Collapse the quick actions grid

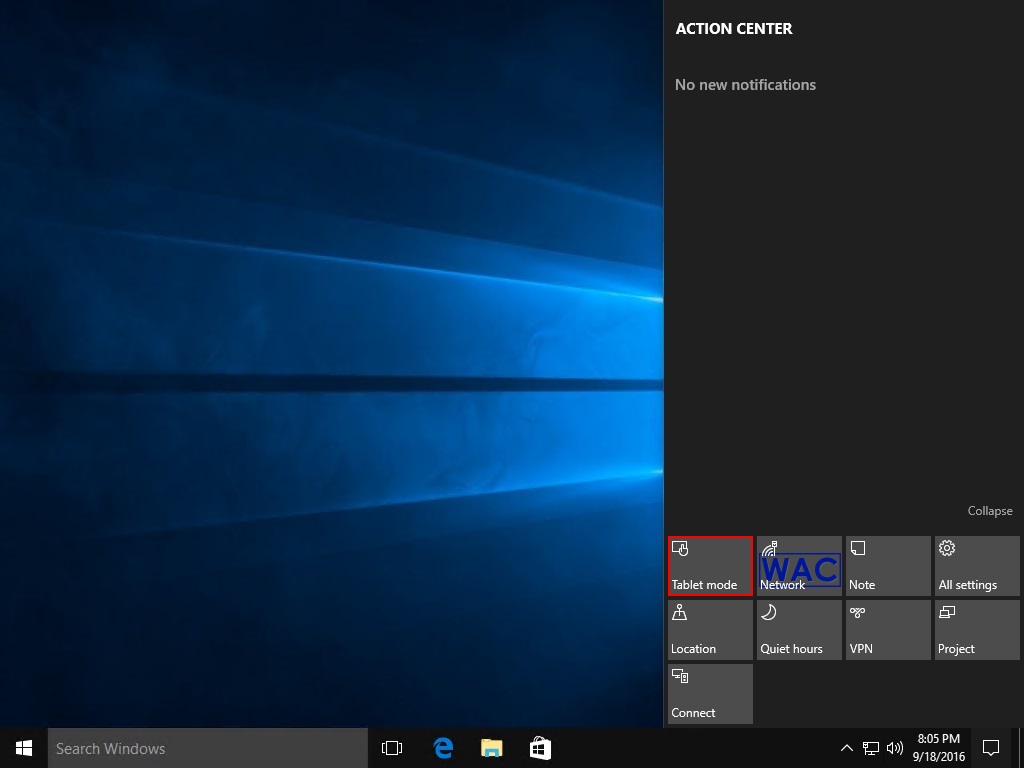989,510
